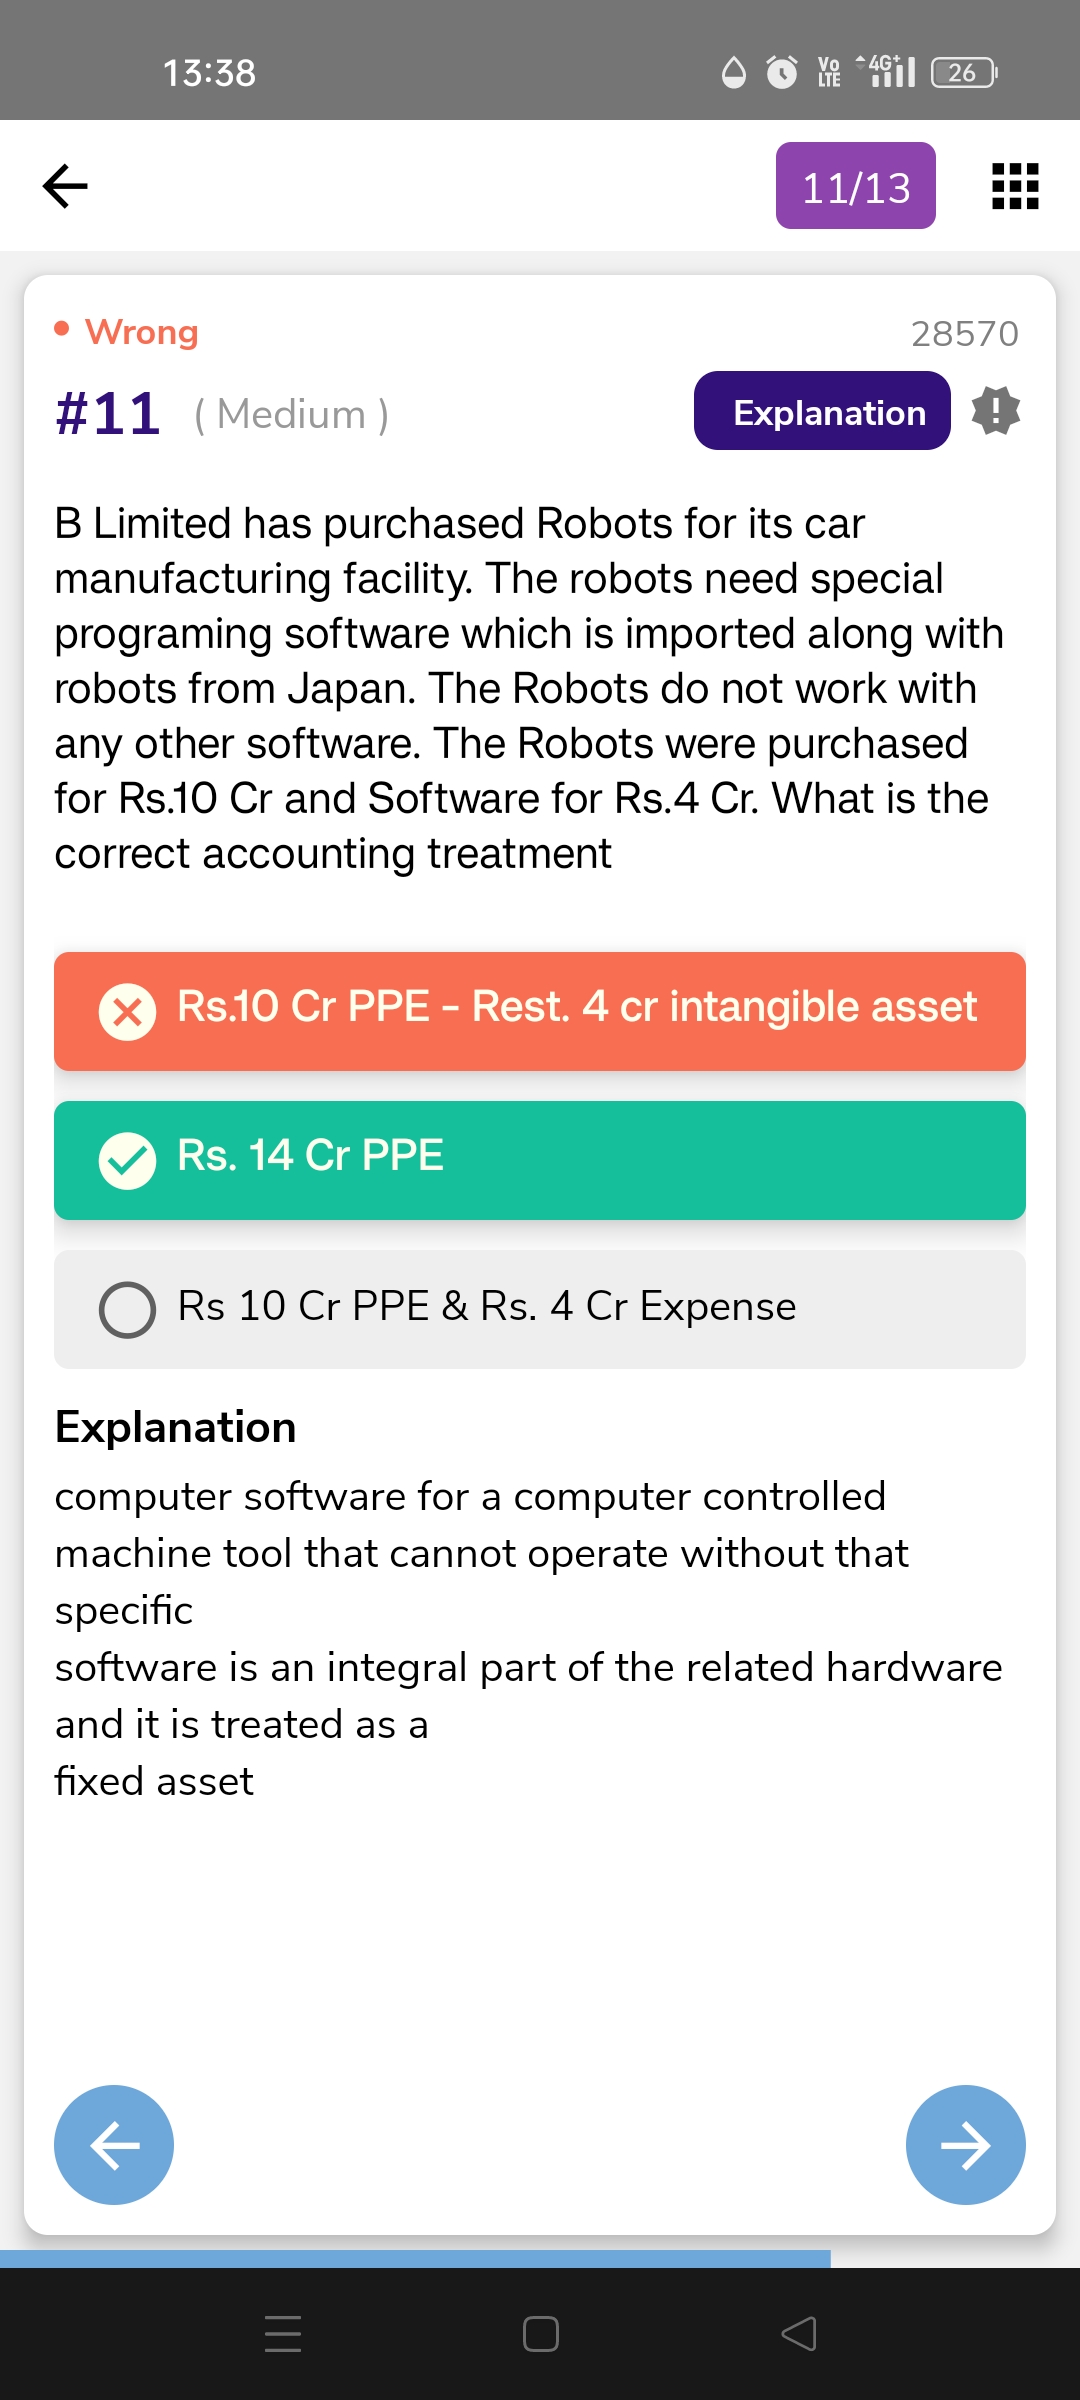
Task: Go to the previous question arrow
Action: (114, 2145)
